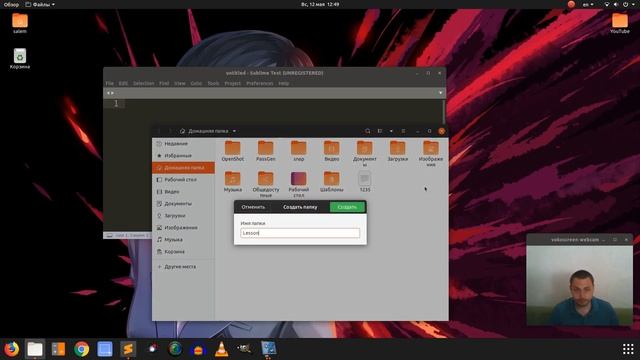Open the Edit menu in Sublime Text

123,83
